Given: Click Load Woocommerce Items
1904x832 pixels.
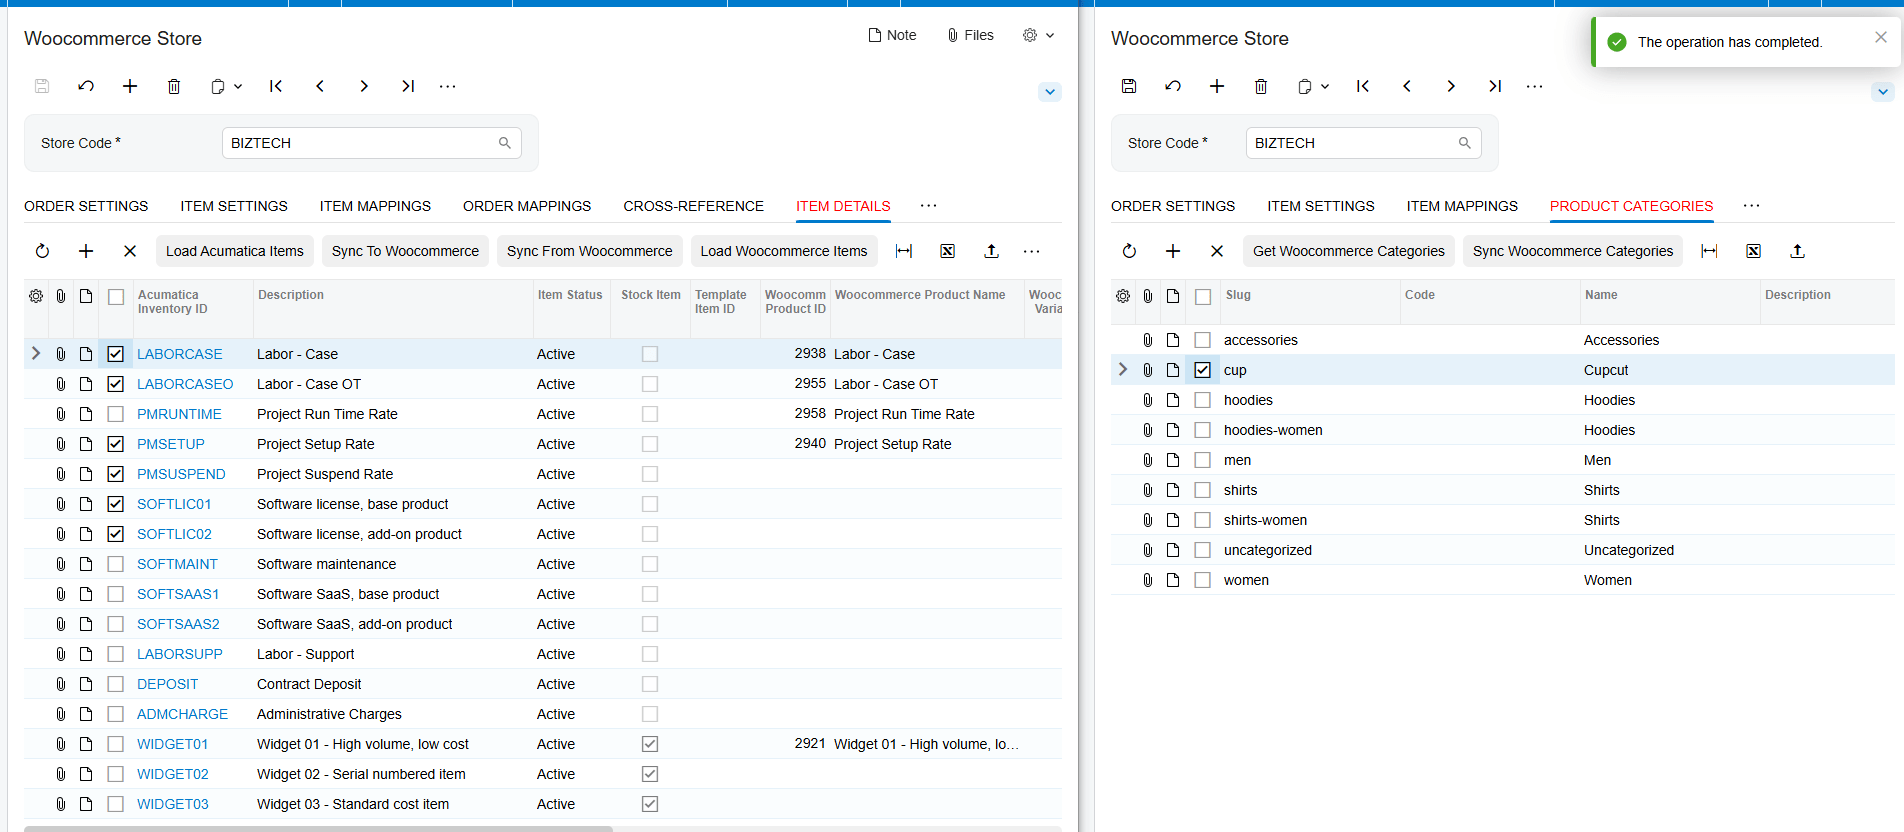Looking at the screenshot, I should (784, 251).
